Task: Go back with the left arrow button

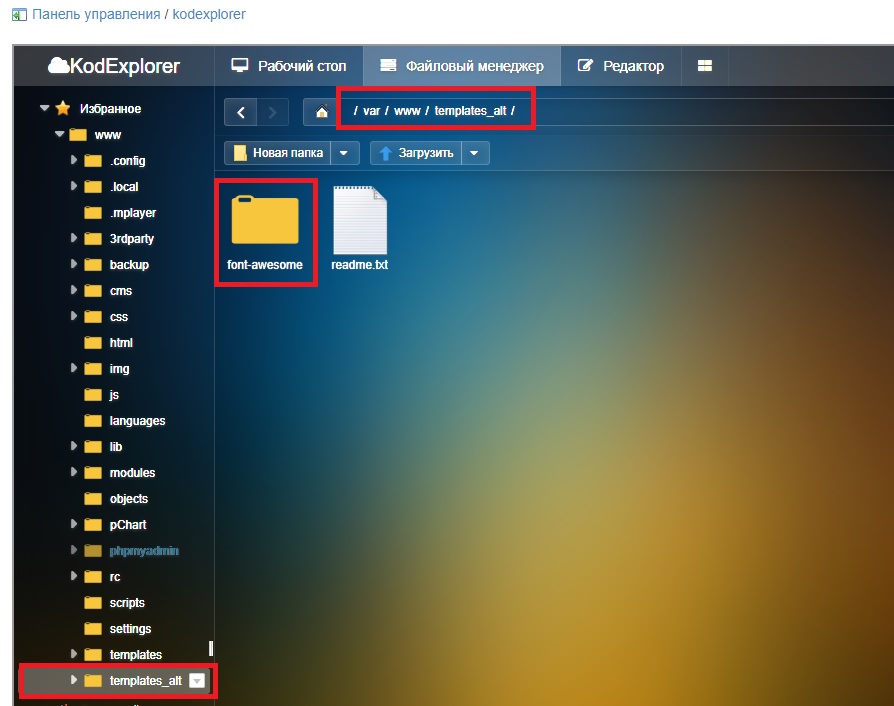Action: tap(241, 112)
